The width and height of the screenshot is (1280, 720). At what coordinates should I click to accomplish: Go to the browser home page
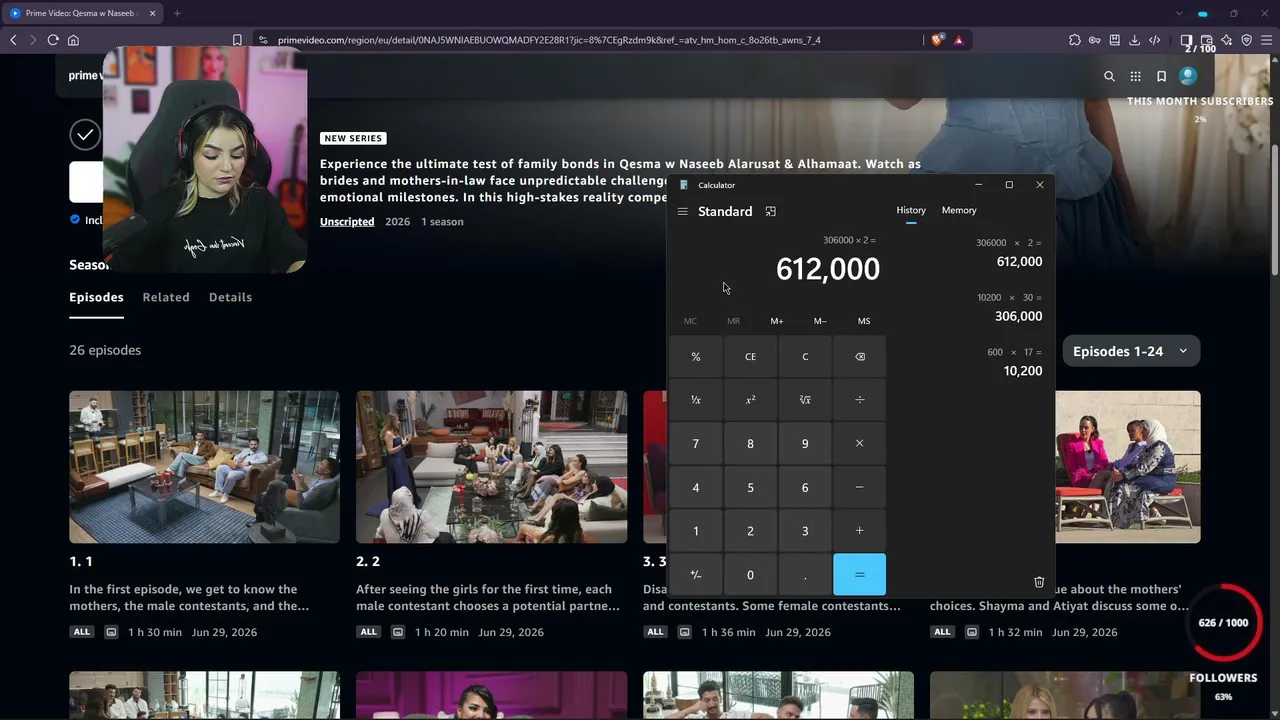73,40
